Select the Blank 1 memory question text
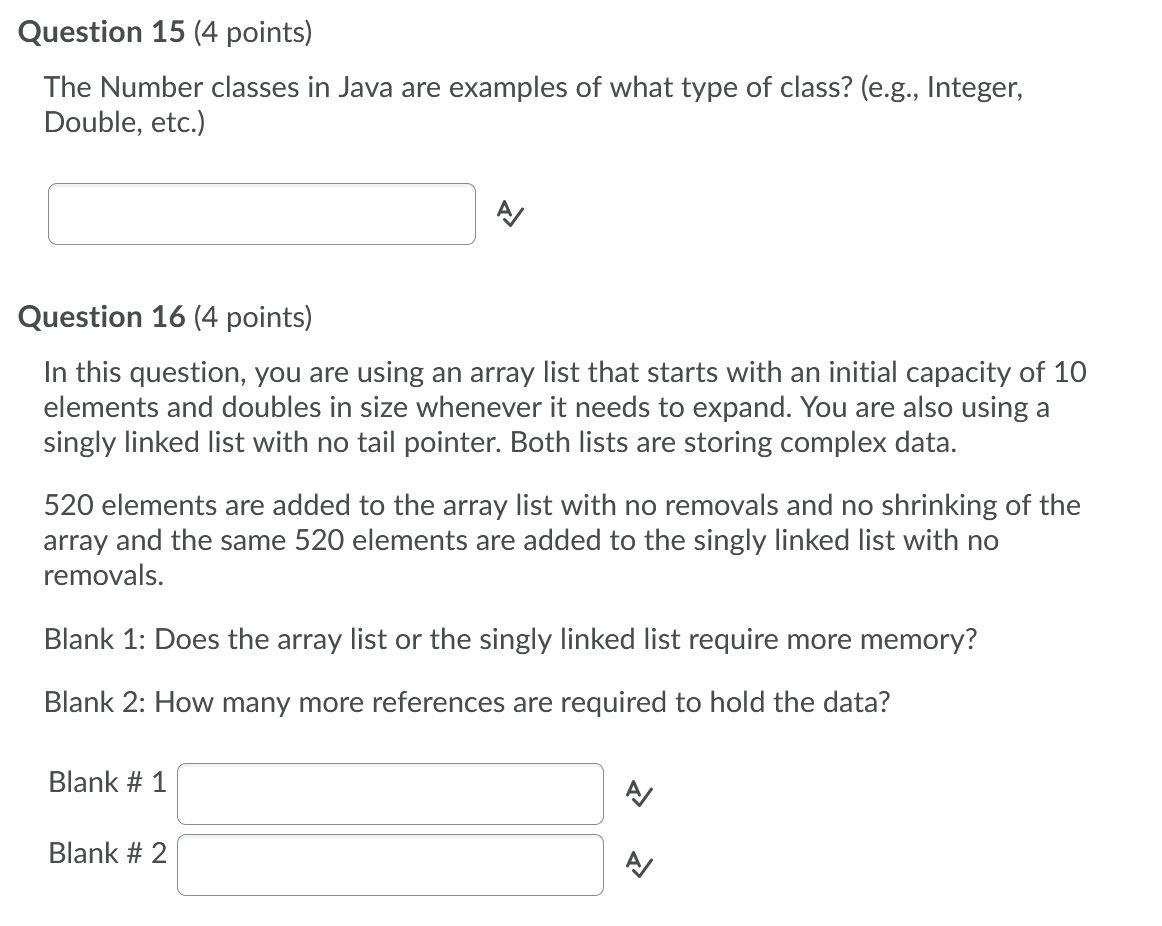This screenshot has width=1162, height=926. tap(512, 638)
